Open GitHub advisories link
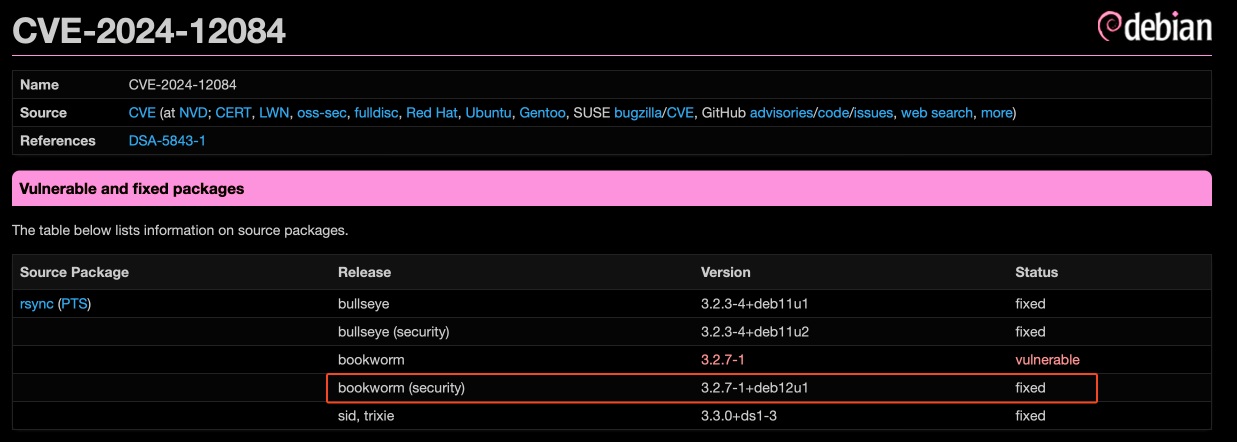 pos(781,113)
